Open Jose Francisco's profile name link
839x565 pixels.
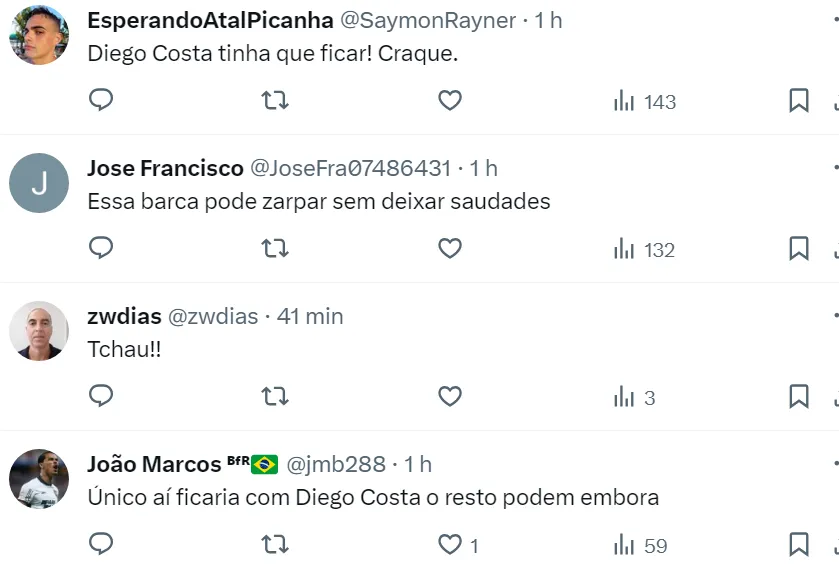(x=165, y=168)
